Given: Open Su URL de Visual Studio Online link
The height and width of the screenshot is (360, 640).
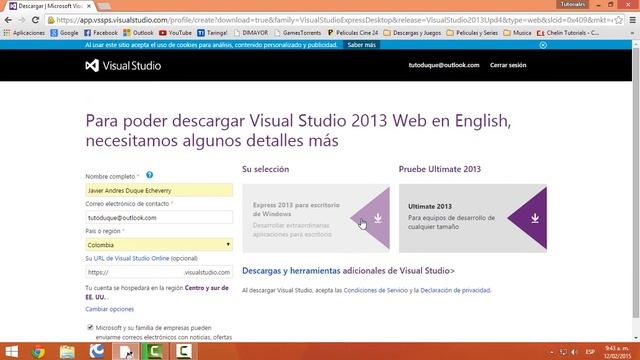Looking at the screenshot, I should [131, 258].
